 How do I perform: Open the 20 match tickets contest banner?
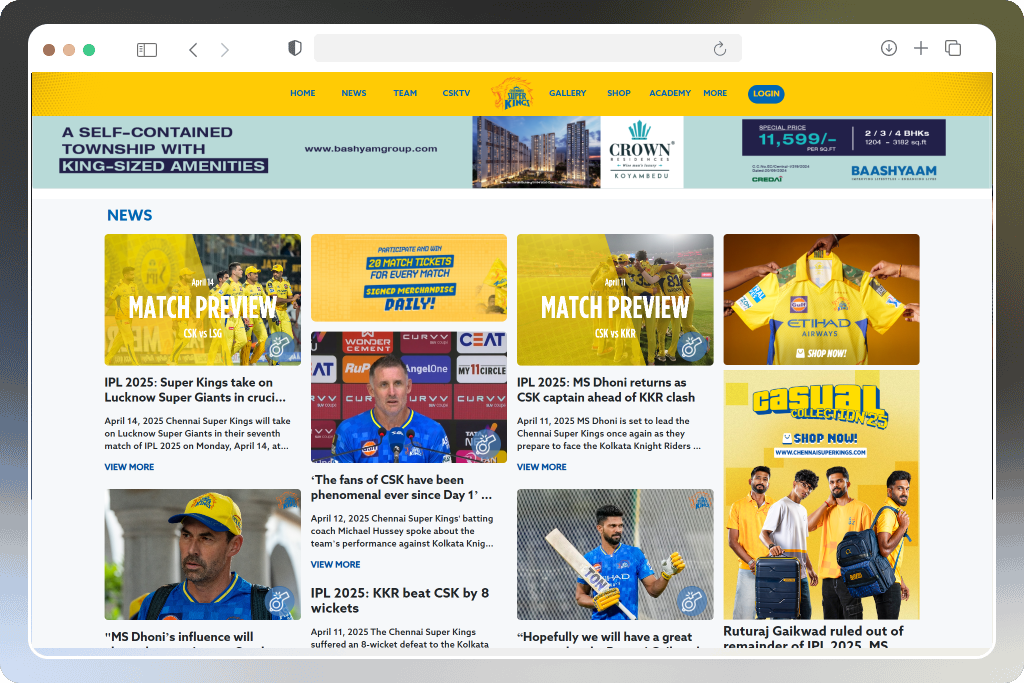pos(409,278)
